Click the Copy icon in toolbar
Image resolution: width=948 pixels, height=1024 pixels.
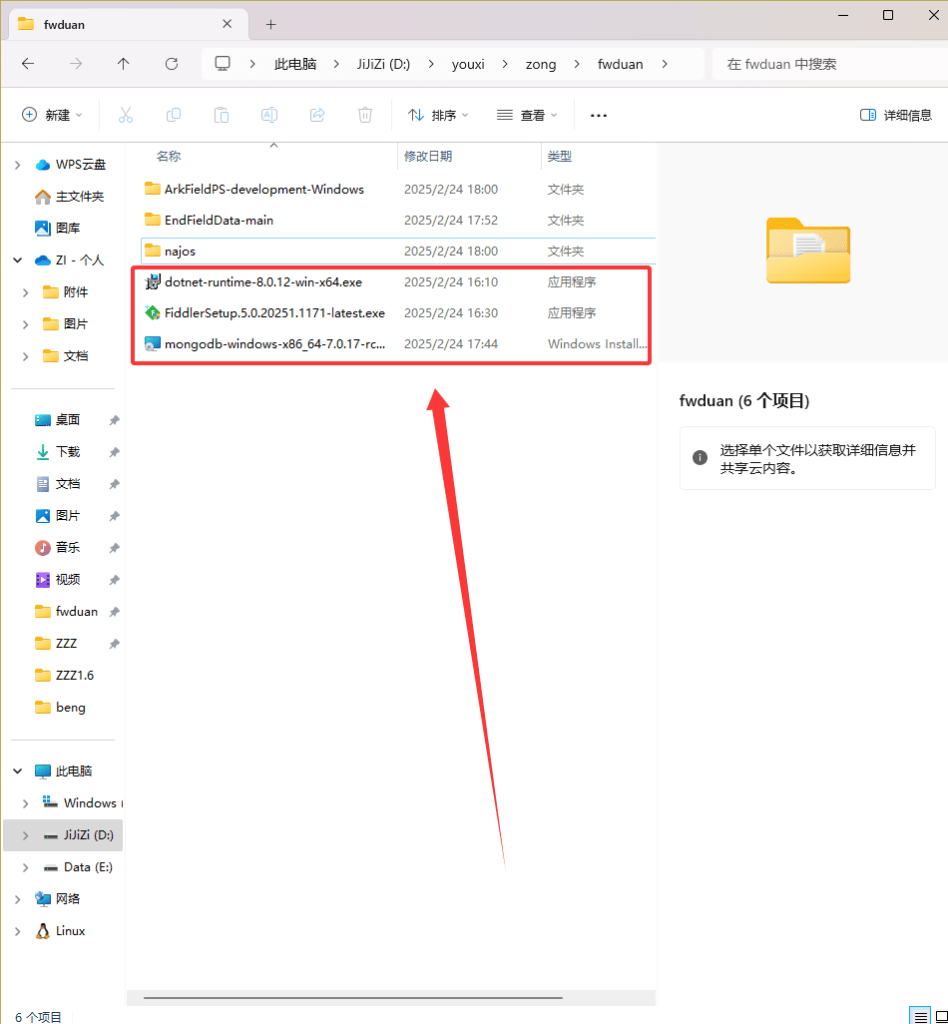[173, 115]
